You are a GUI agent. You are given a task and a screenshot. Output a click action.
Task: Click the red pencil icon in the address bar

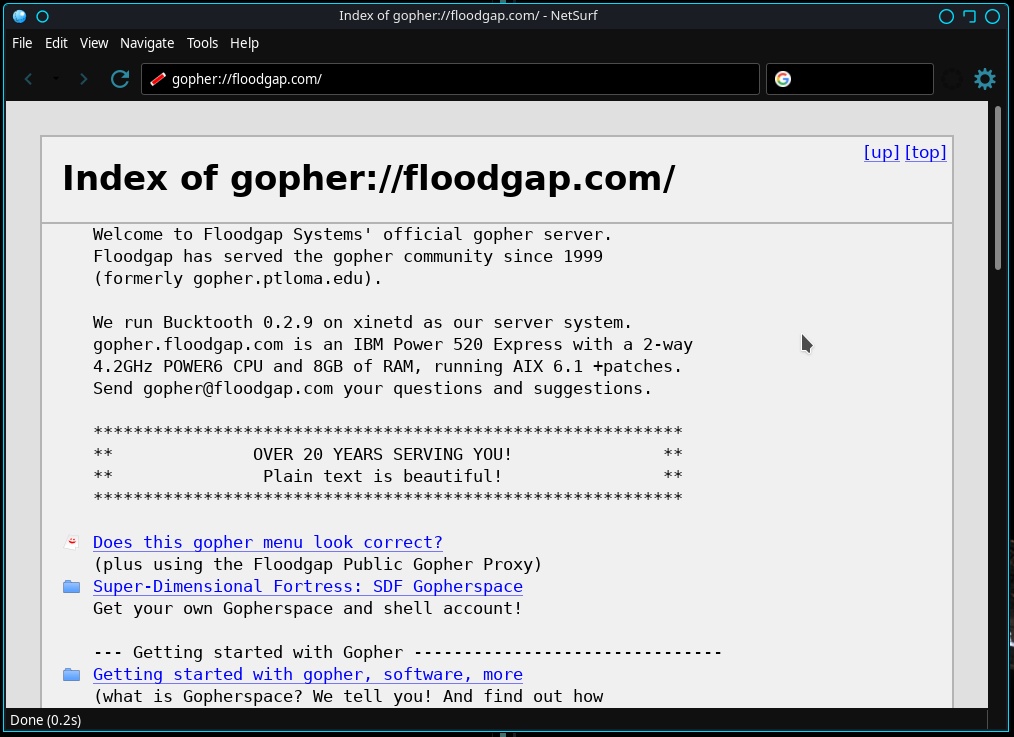(x=156, y=78)
